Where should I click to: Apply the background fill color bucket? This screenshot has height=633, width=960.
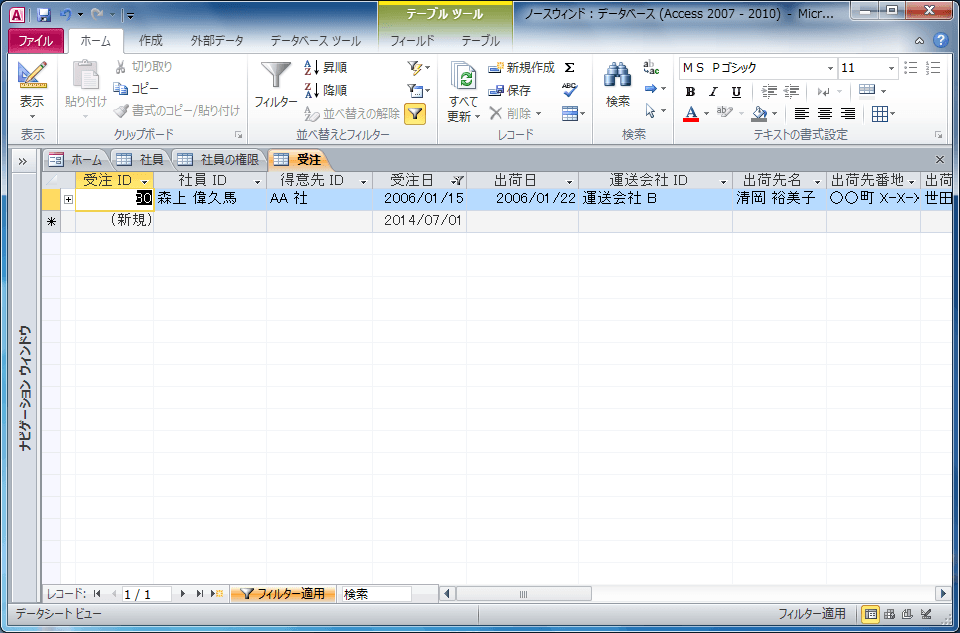(759, 113)
